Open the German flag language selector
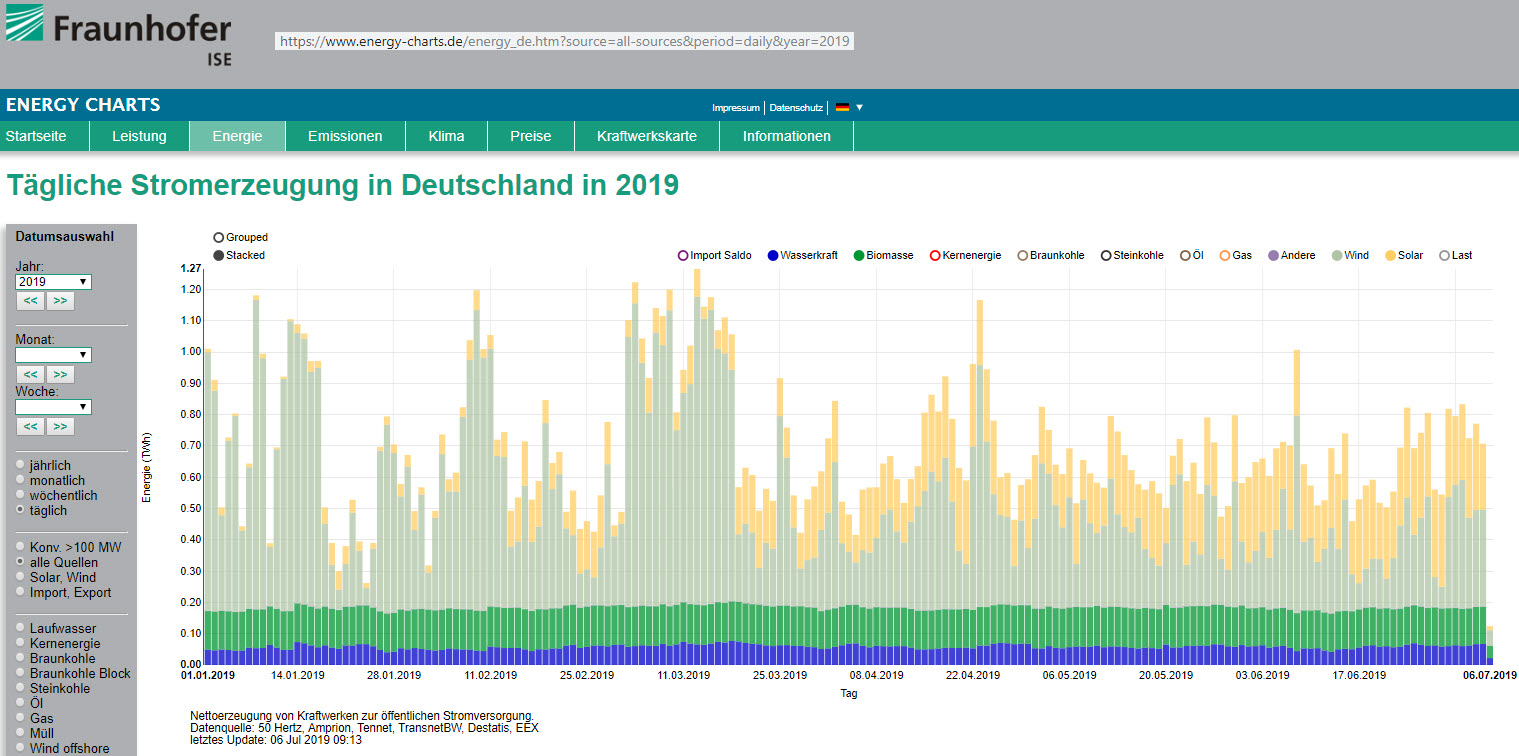Image resolution: width=1519 pixels, height=756 pixels. [x=848, y=107]
